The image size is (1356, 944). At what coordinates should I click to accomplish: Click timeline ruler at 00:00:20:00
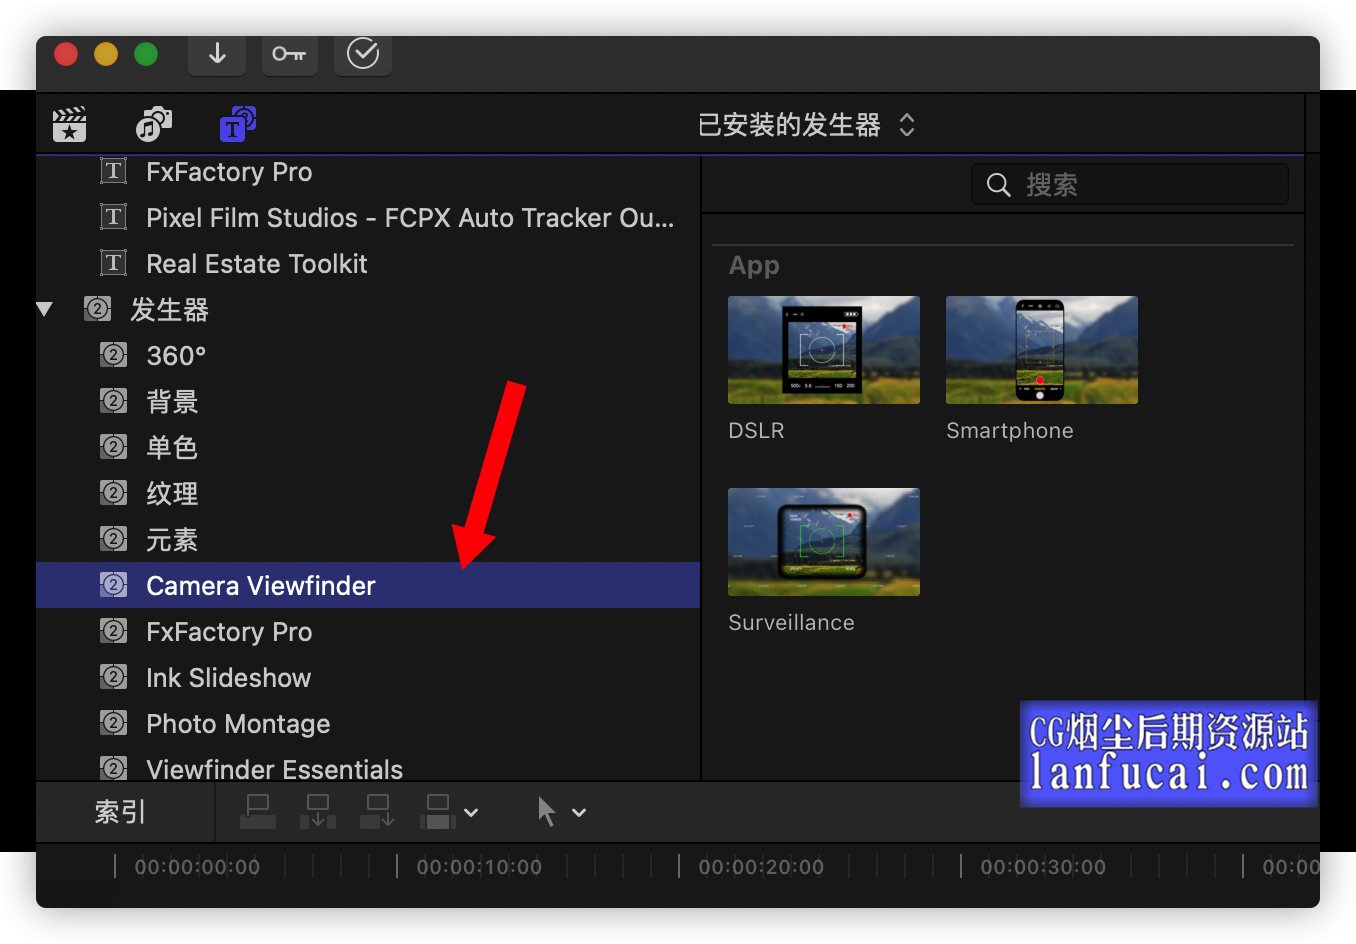pyautogui.click(x=761, y=867)
